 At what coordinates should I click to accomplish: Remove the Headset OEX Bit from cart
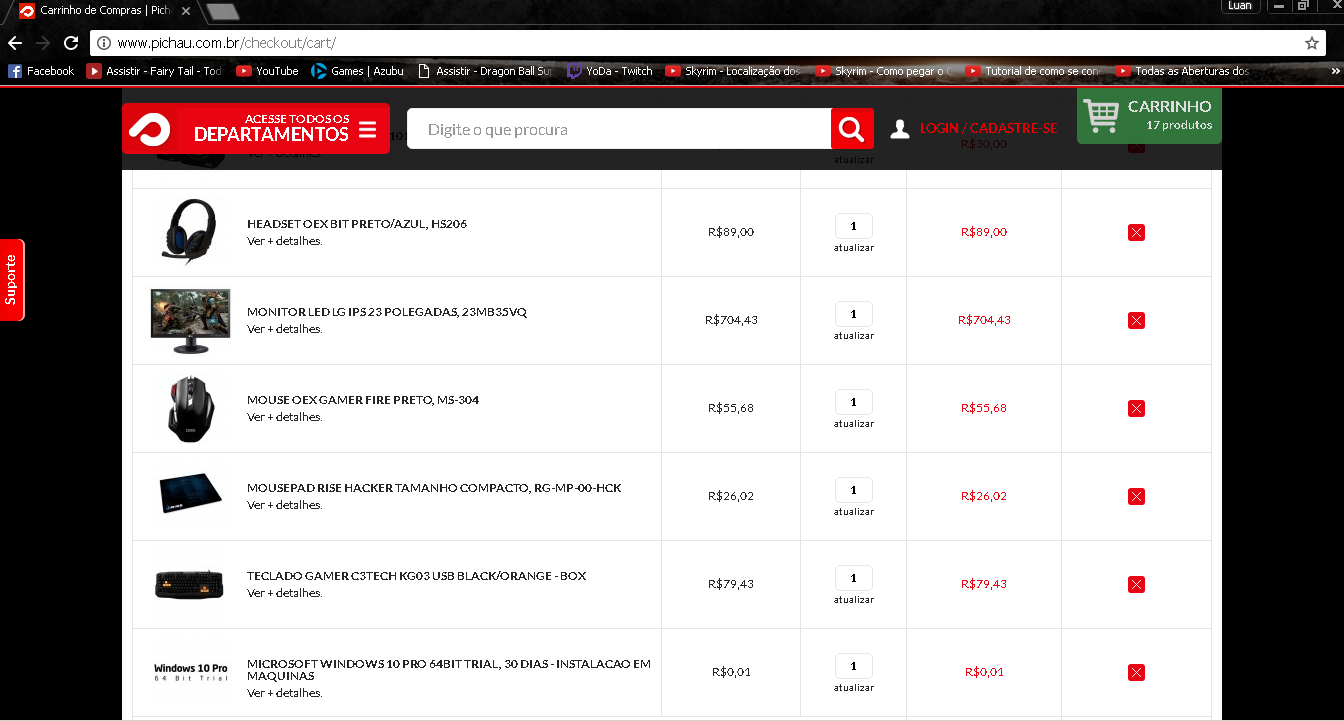pos(1136,232)
